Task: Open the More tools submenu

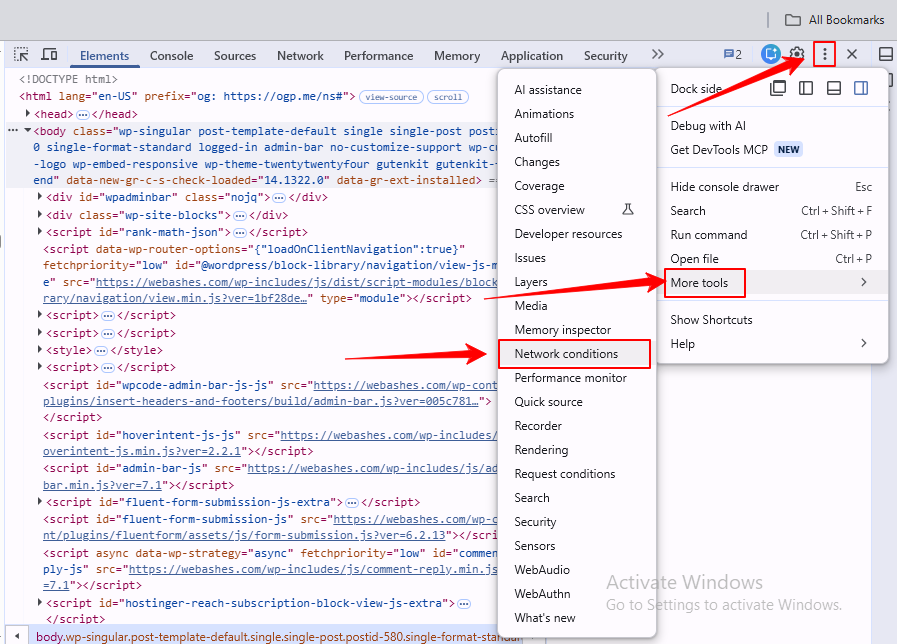Action: click(771, 283)
